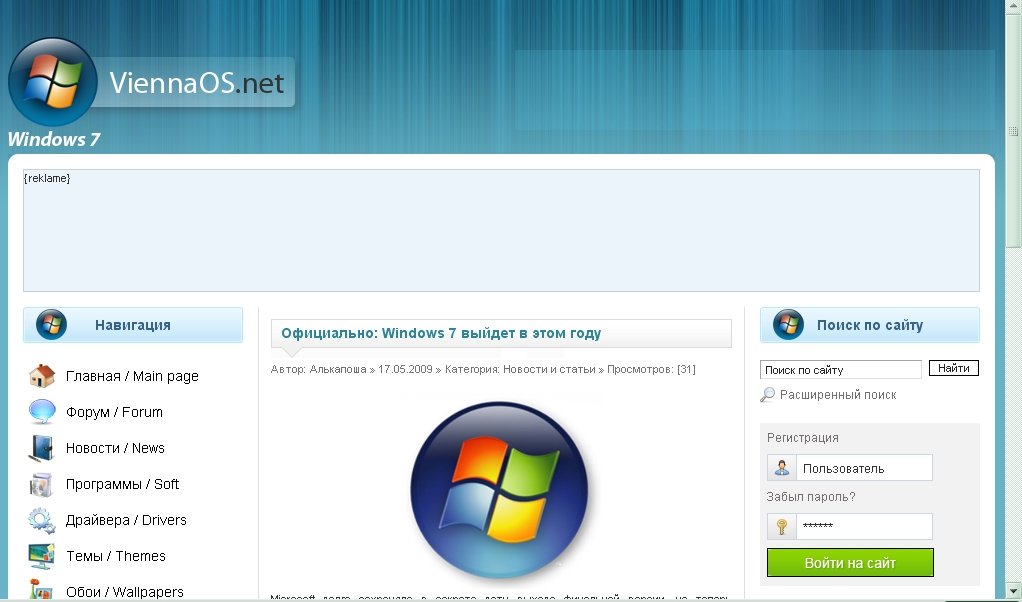Click the software box icon beside Программы
1022x602 pixels.
tap(41, 484)
